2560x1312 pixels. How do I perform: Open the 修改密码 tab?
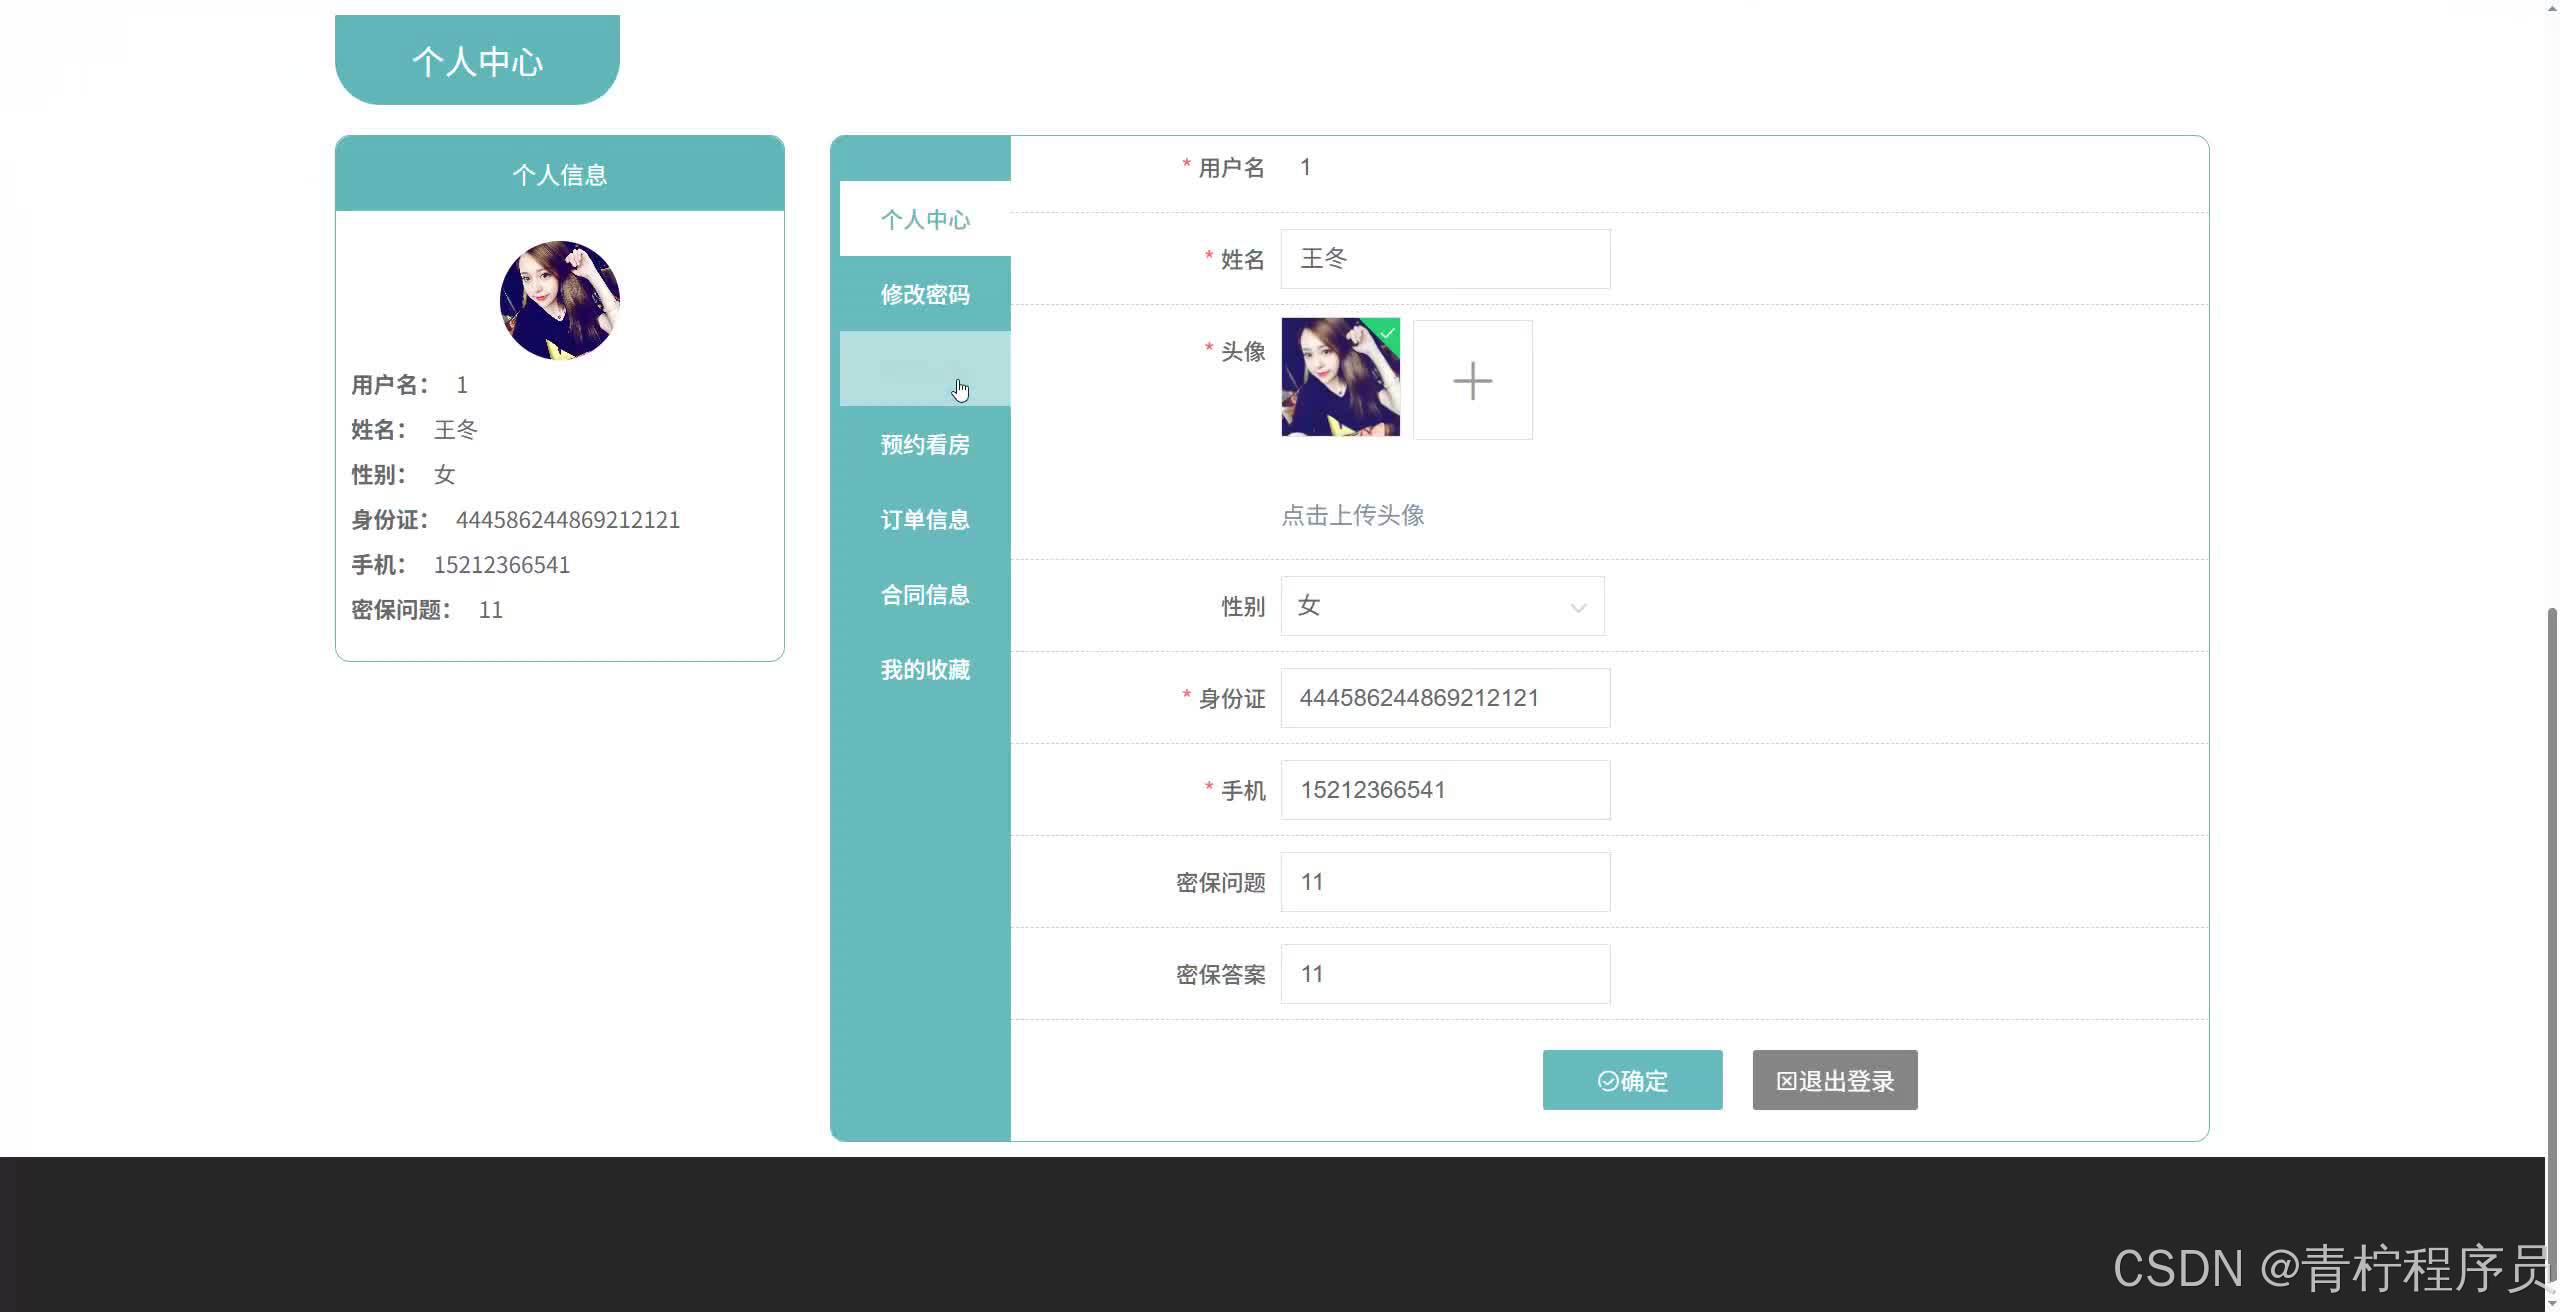click(925, 294)
